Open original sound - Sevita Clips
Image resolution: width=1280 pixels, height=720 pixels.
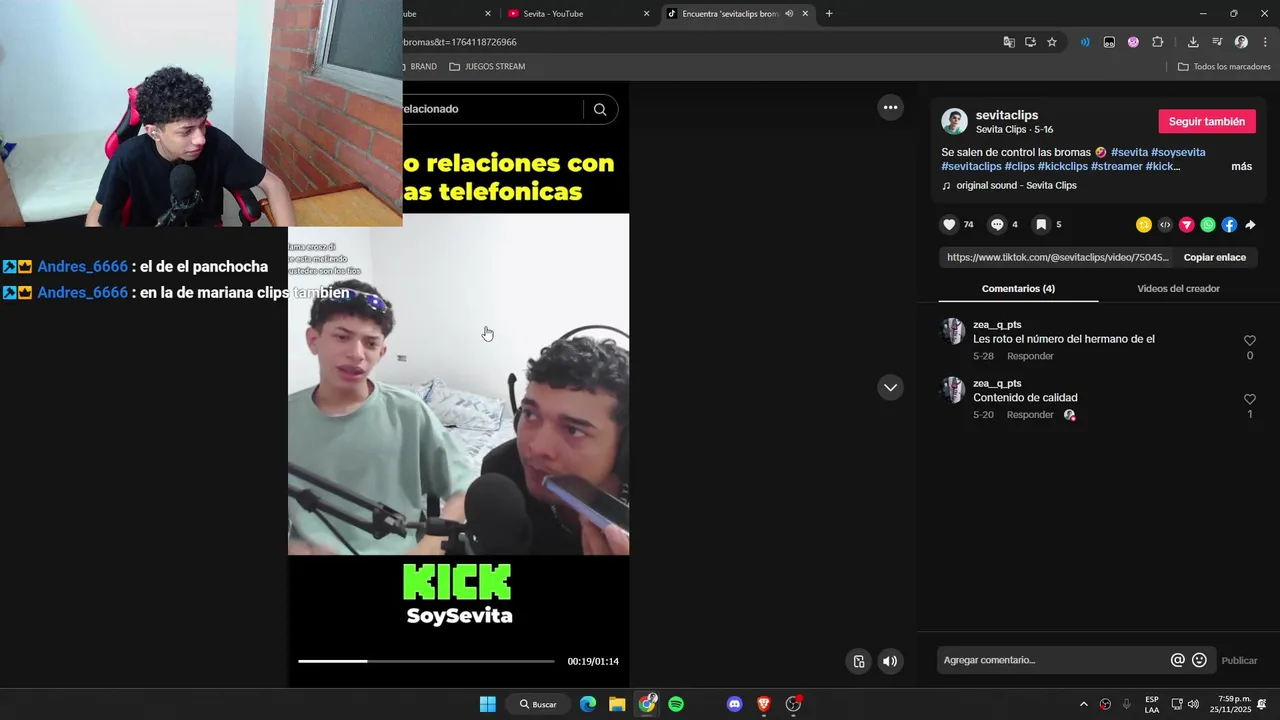point(1016,186)
